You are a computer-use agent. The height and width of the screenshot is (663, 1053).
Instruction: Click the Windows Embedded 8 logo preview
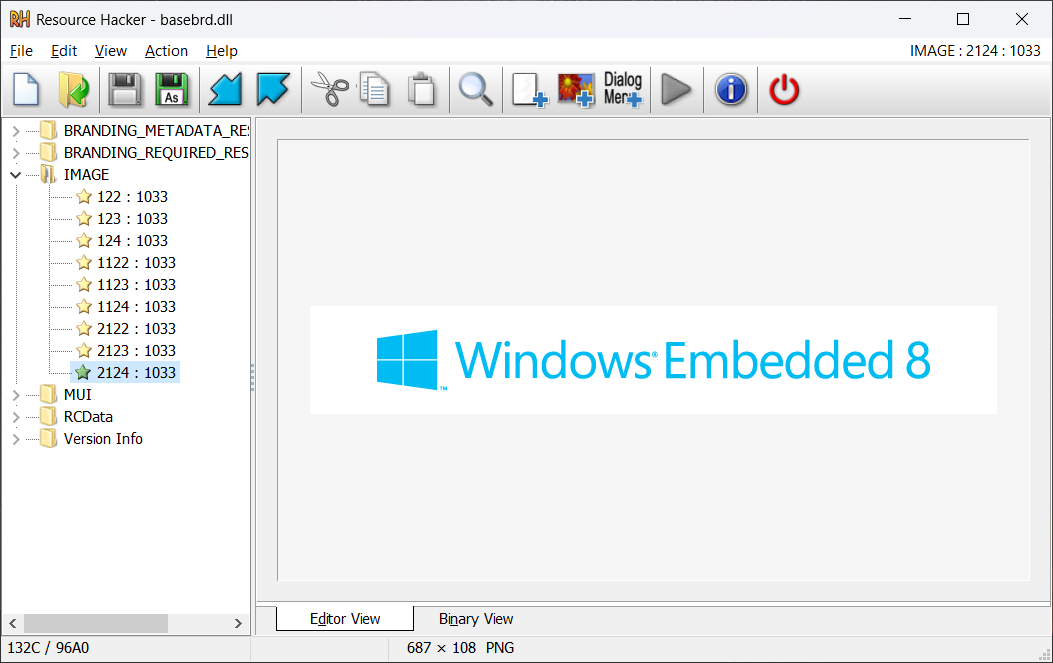[653, 360]
